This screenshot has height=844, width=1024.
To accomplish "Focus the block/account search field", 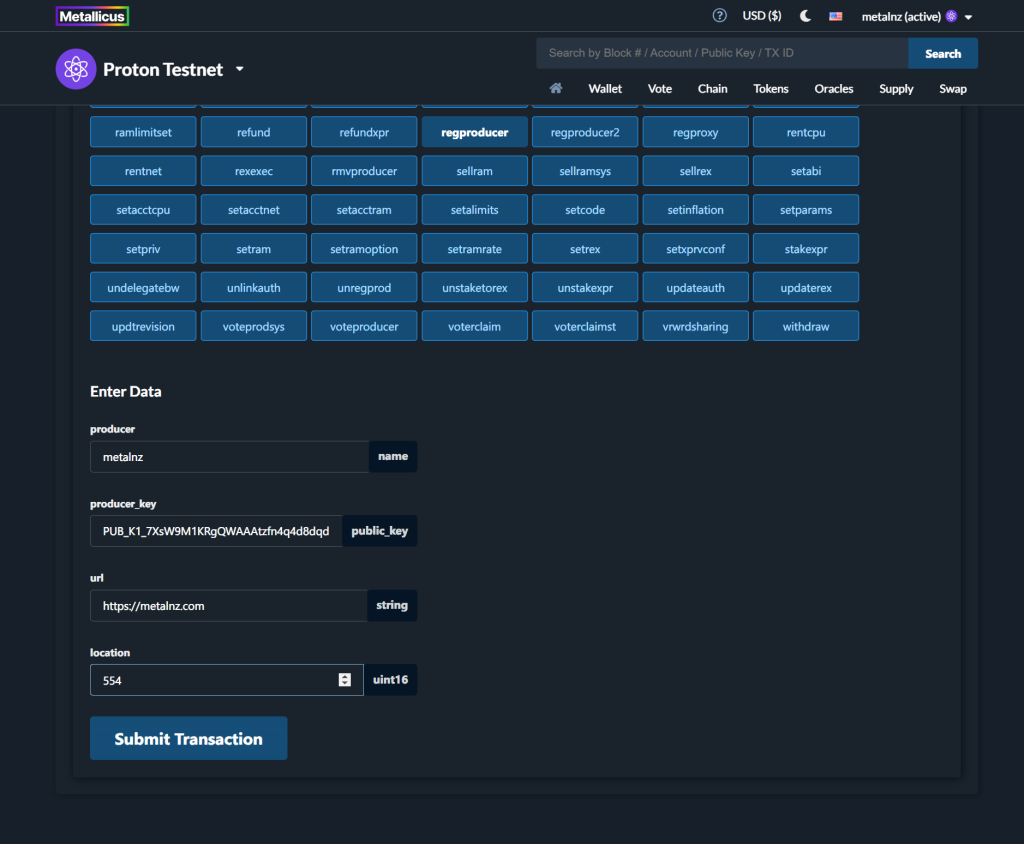I will (722, 54).
